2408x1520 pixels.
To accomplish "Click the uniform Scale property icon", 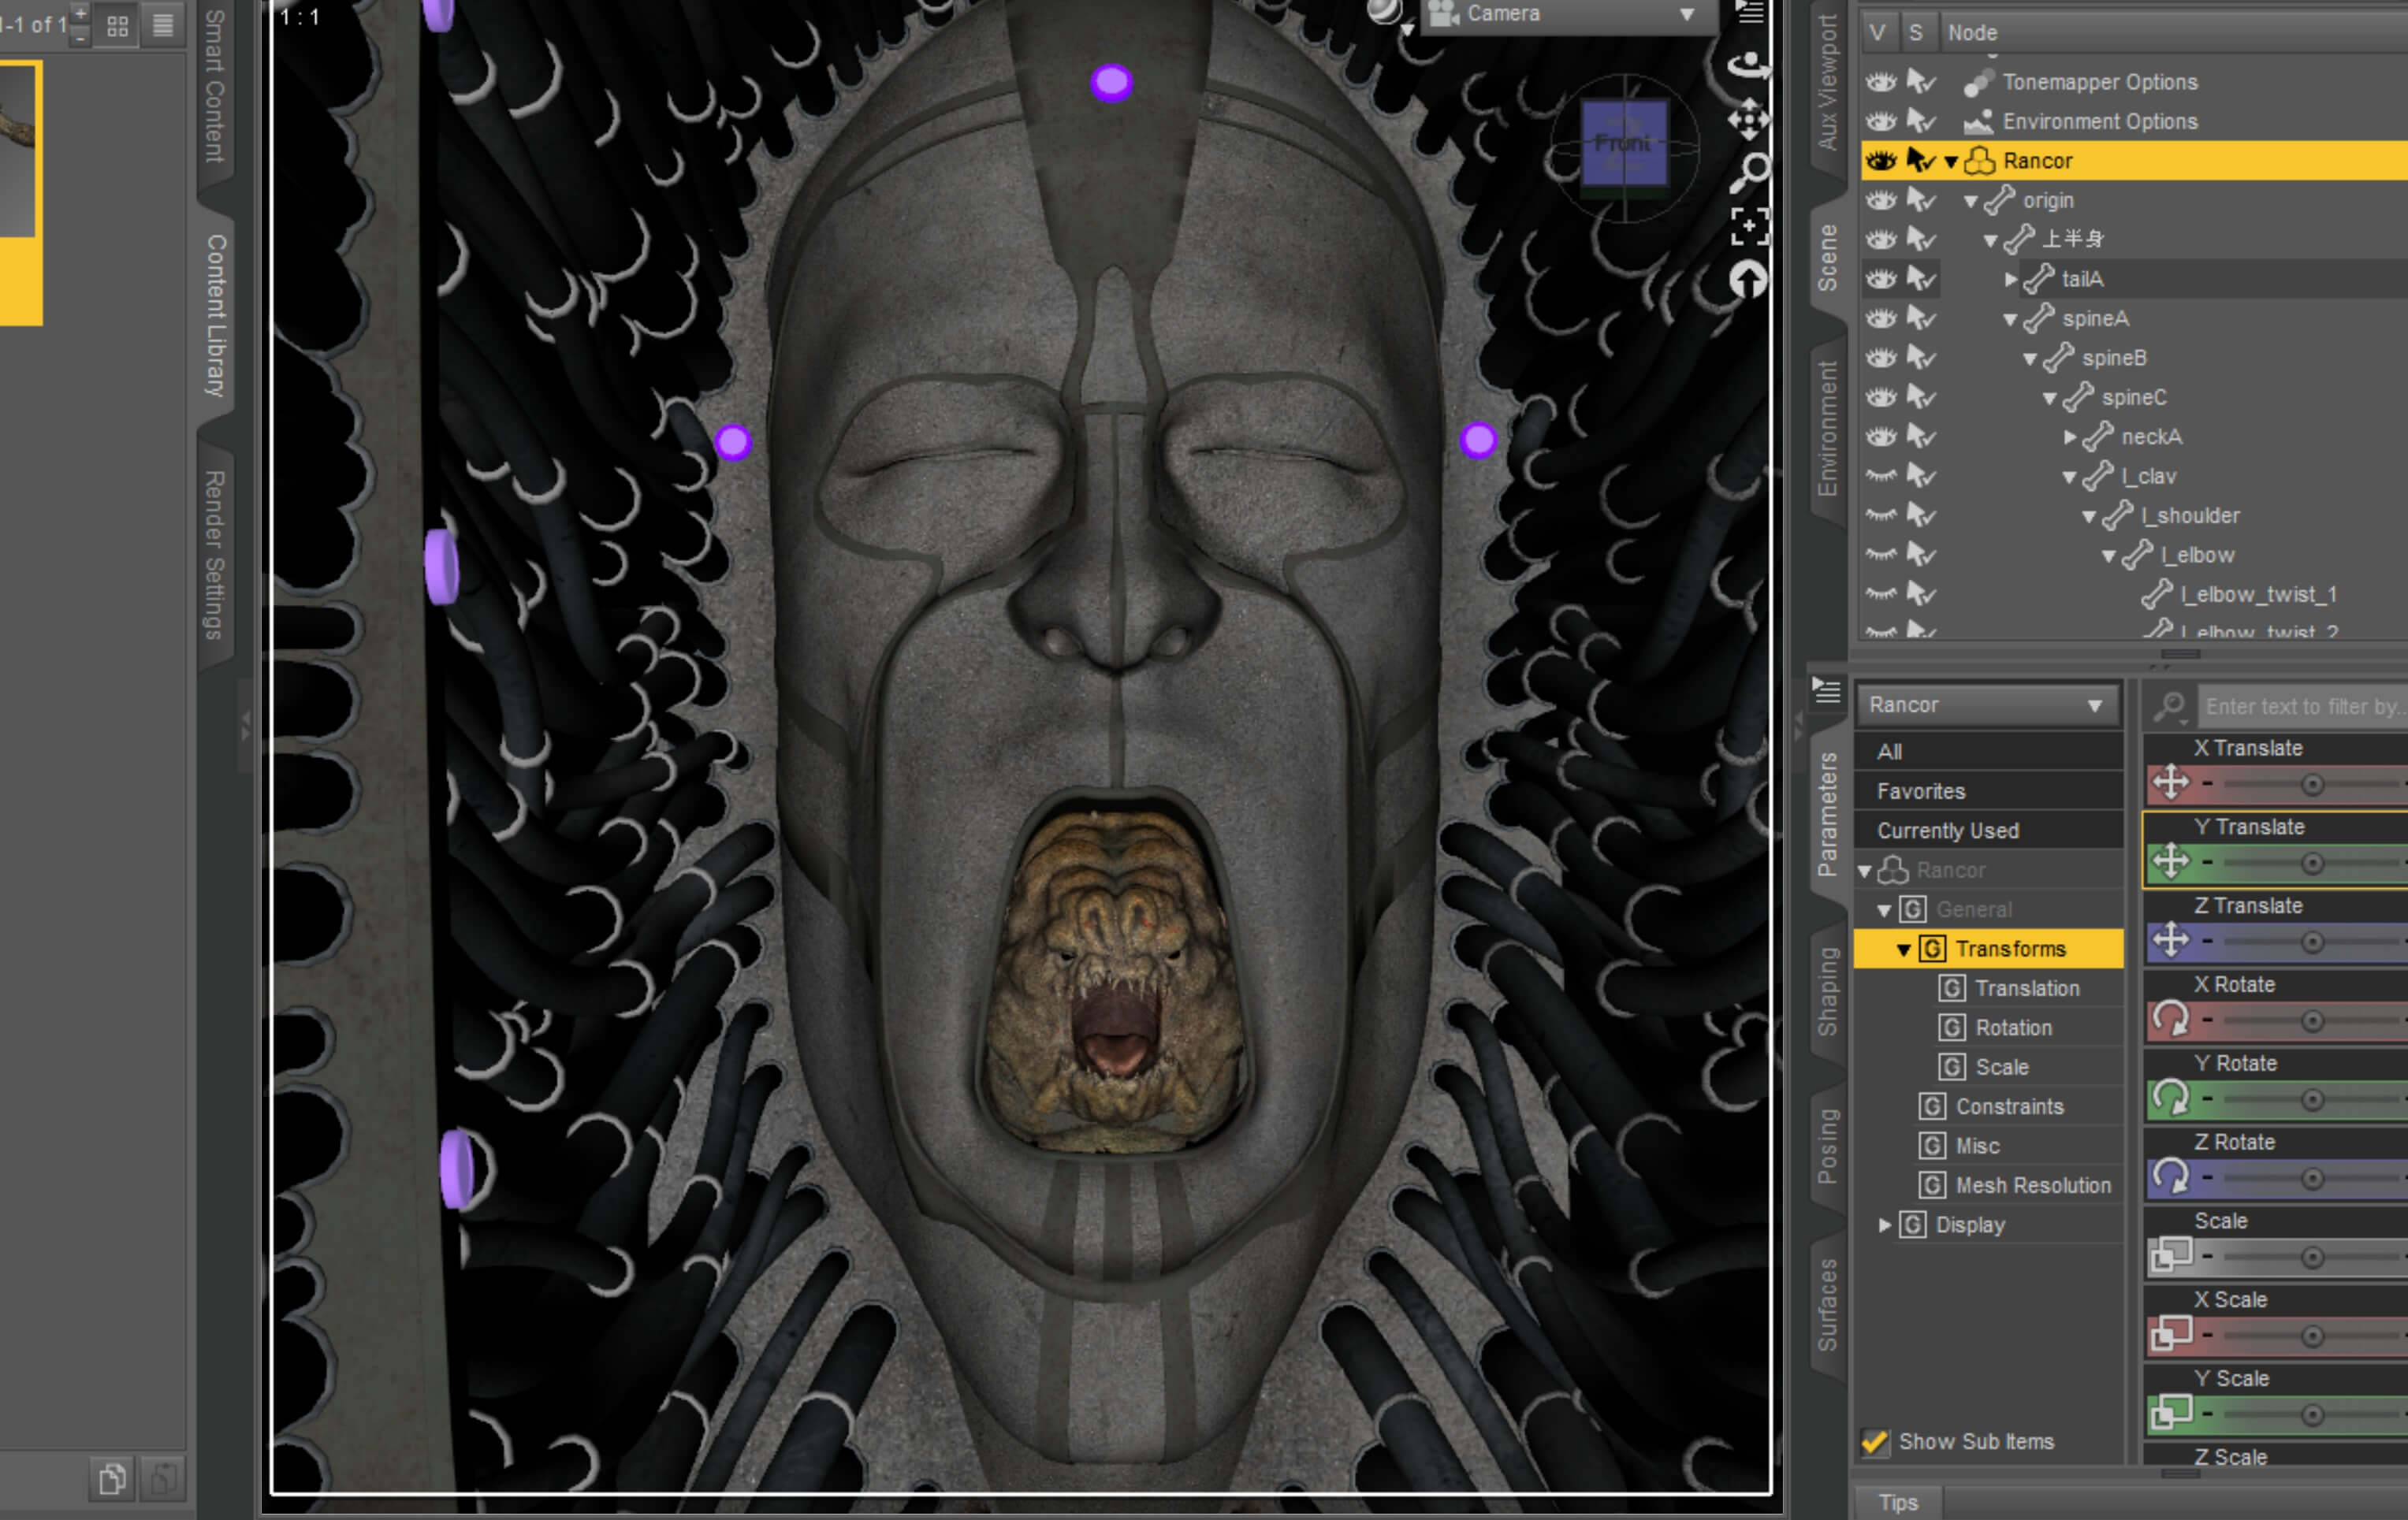I will pos(2170,1255).
